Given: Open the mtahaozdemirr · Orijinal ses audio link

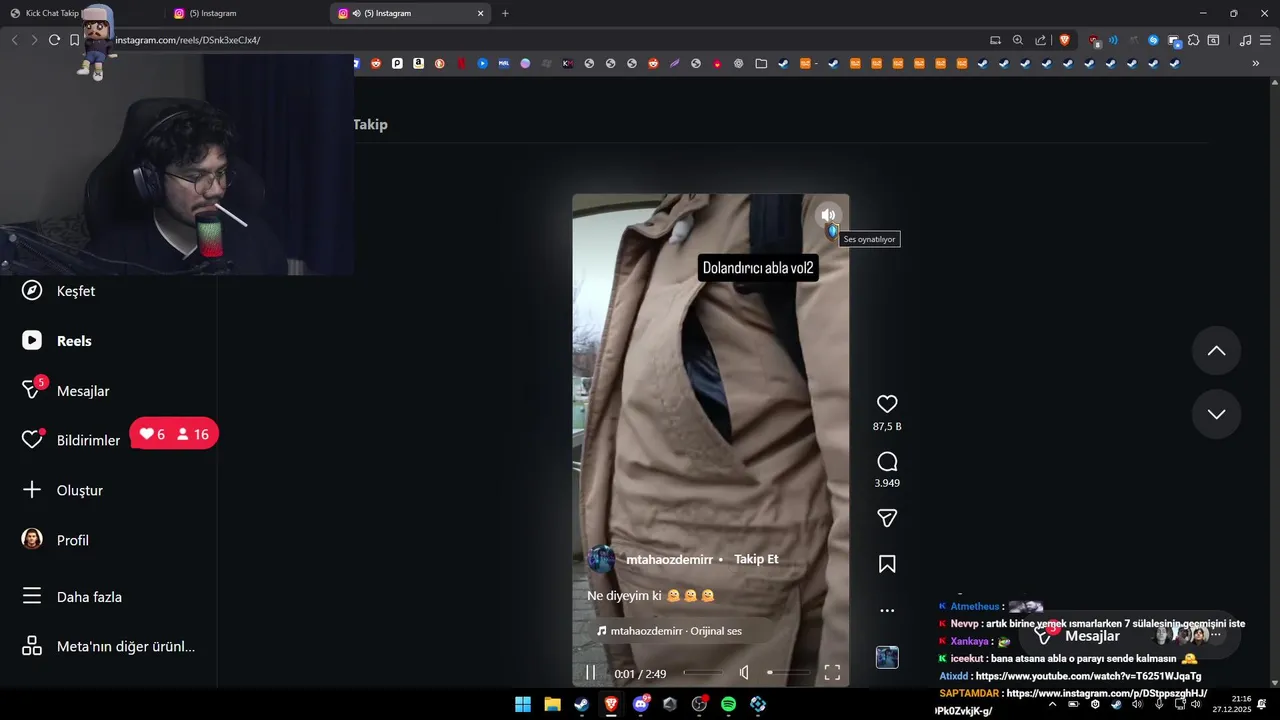Looking at the screenshot, I should tap(670, 631).
